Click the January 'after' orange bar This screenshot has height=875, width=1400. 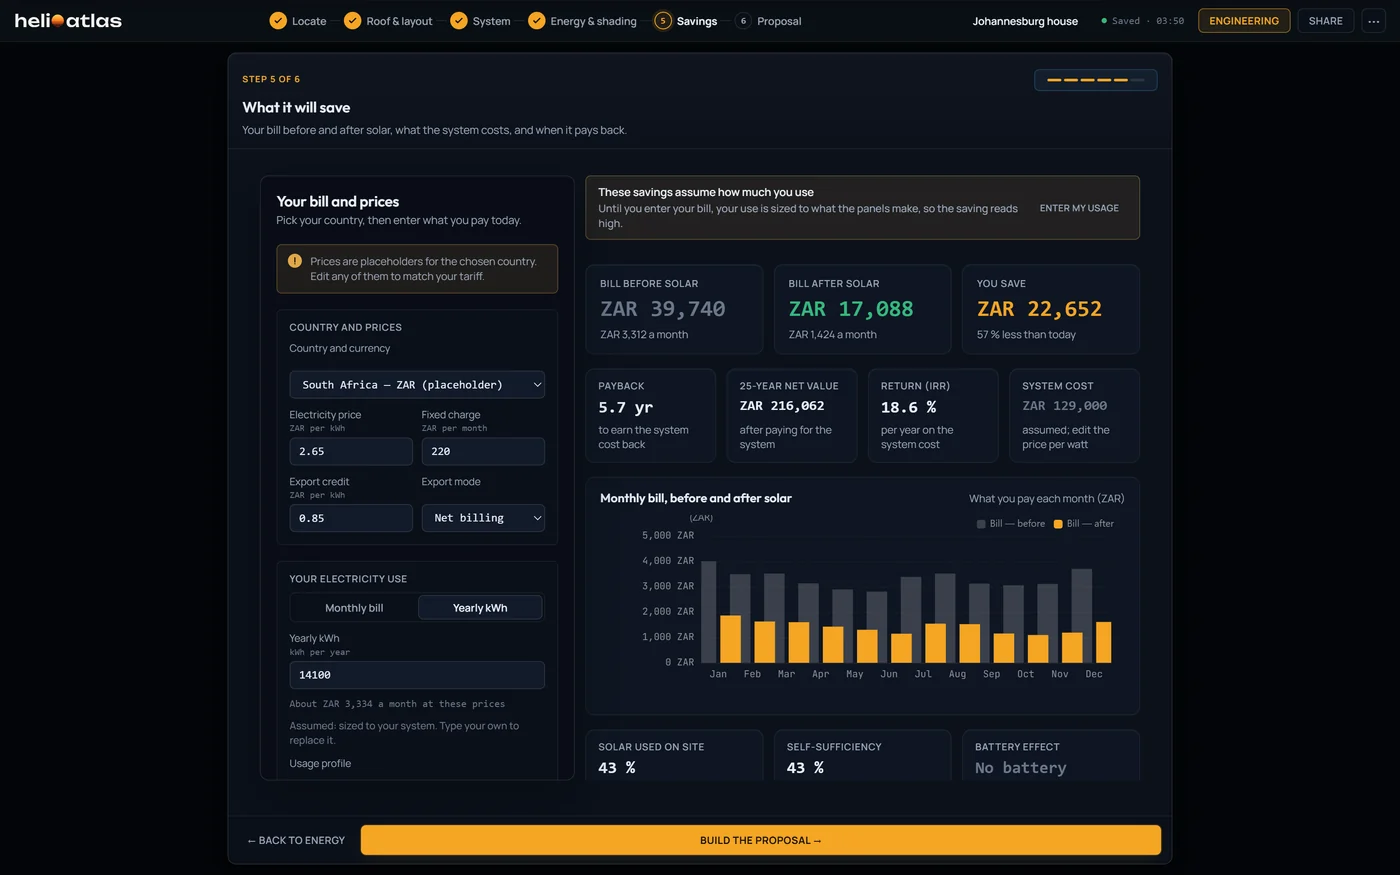pyautogui.click(x=731, y=639)
